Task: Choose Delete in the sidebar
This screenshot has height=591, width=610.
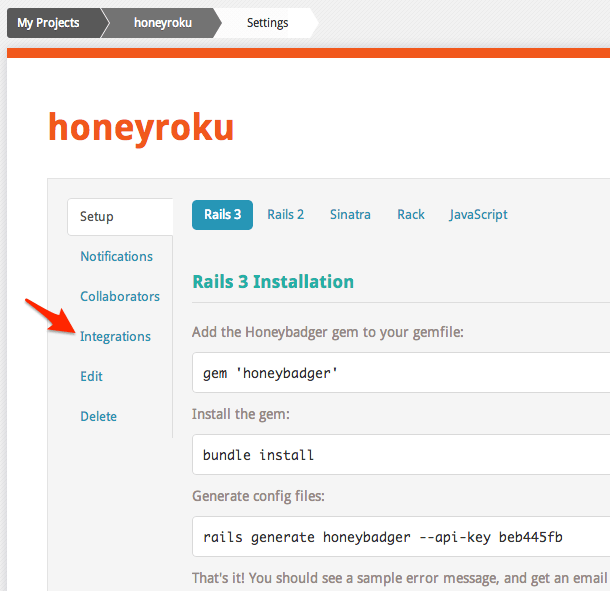Action: click(98, 417)
